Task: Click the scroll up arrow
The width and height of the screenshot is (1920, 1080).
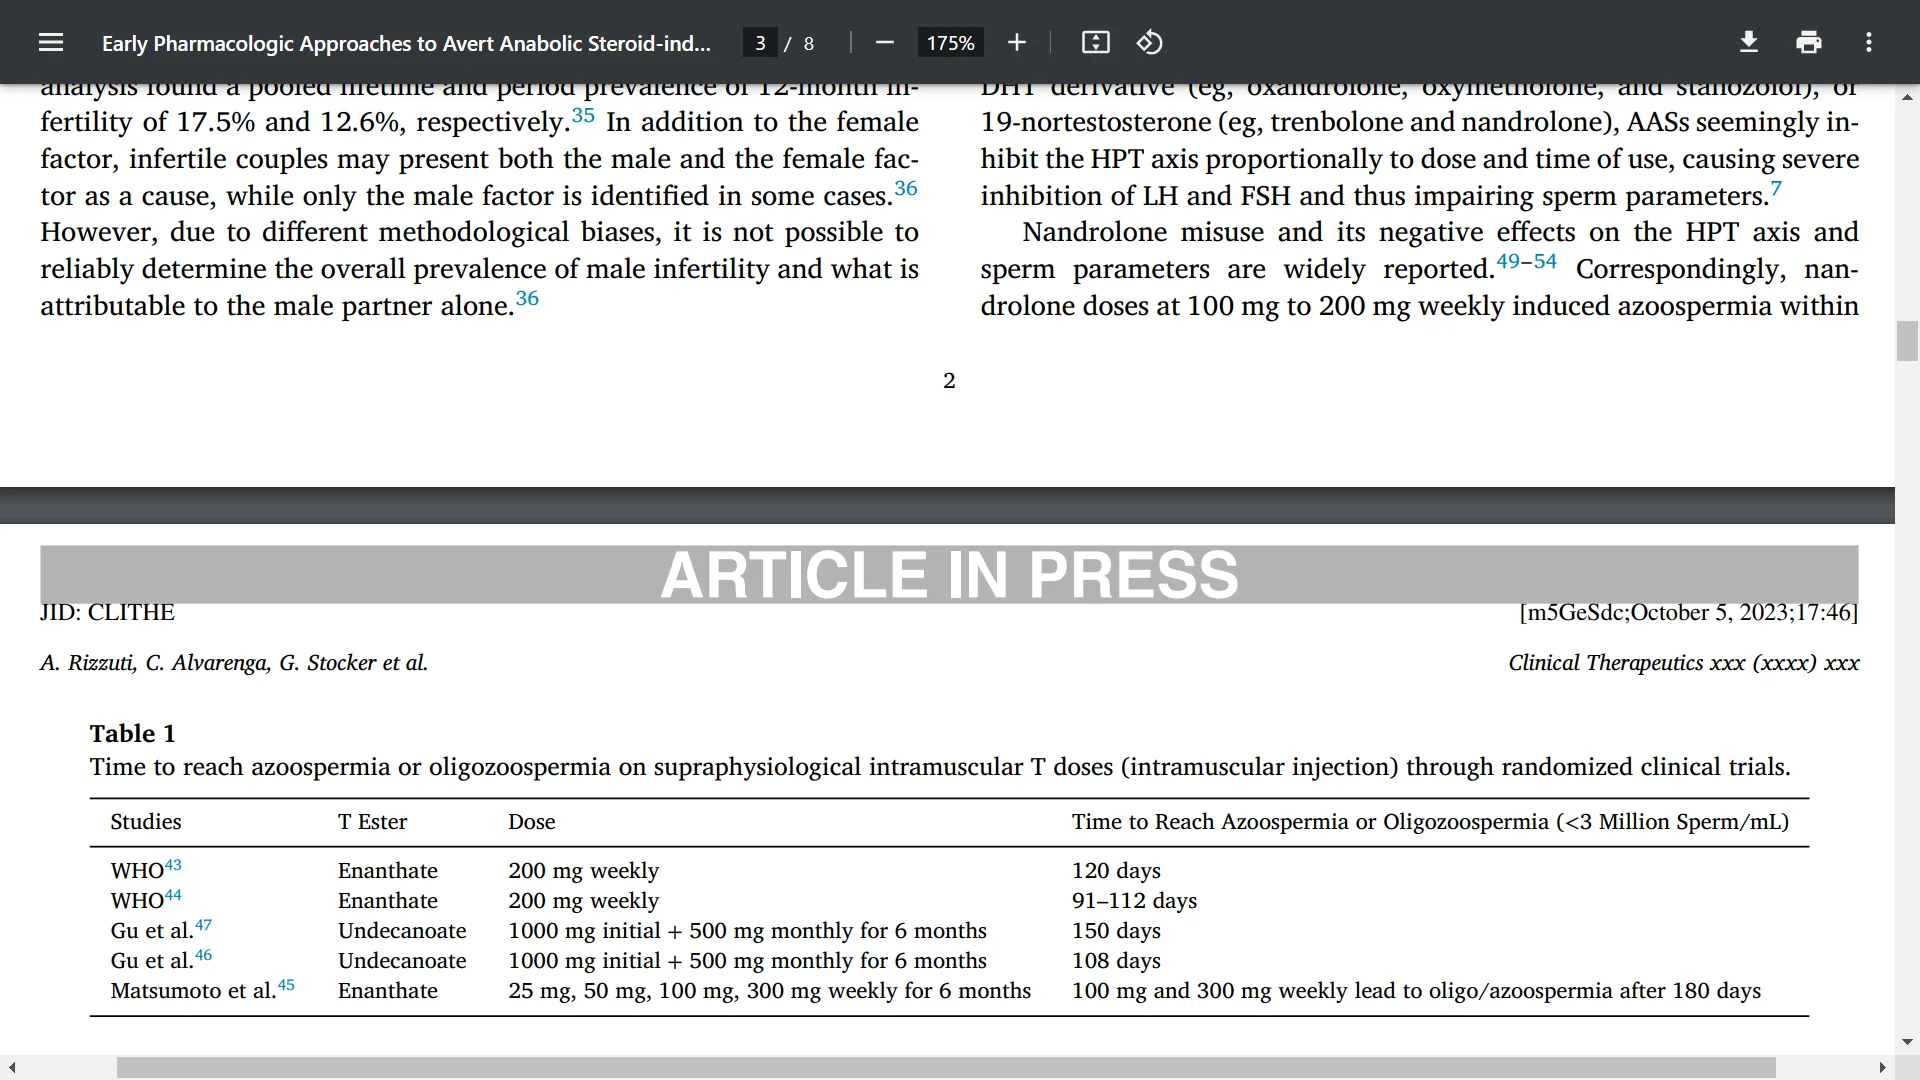Action: click(1907, 97)
